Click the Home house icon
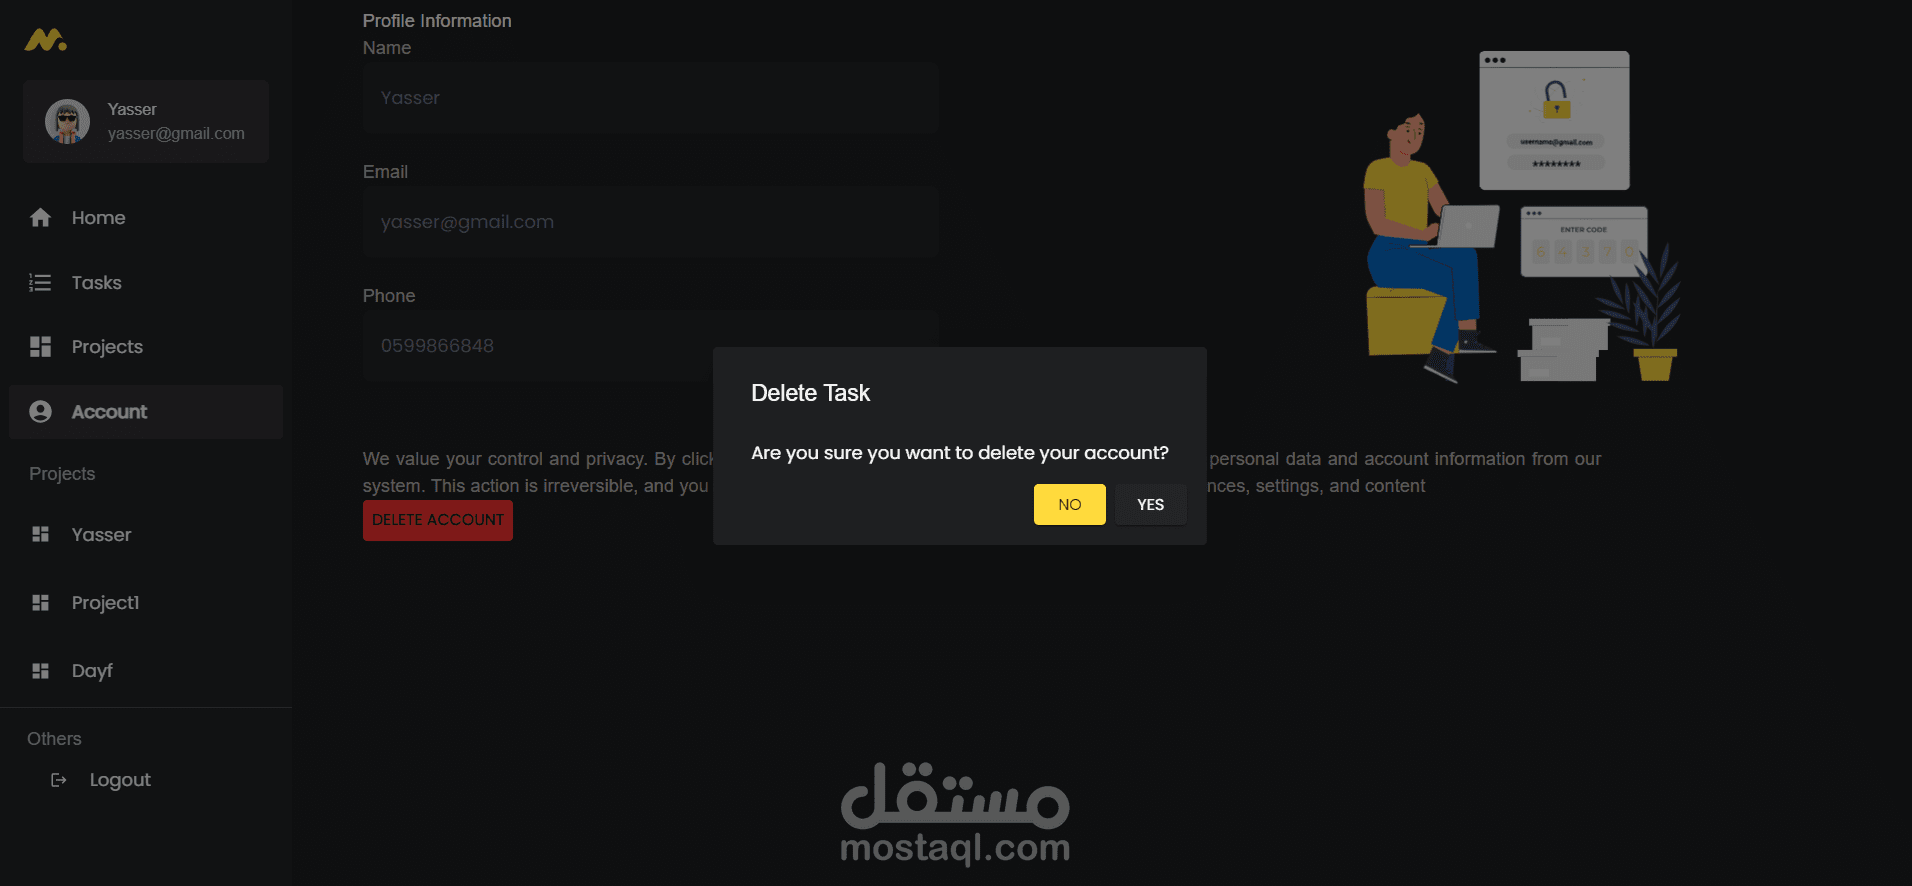The image size is (1912, 886). [x=40, y=217]
